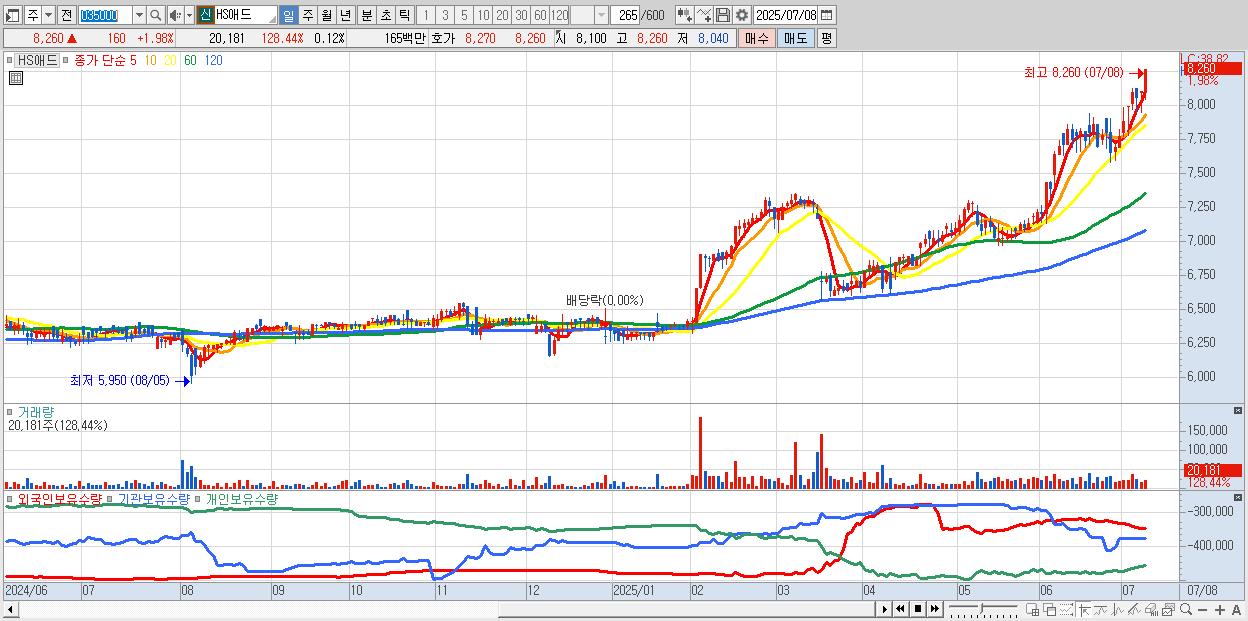Click the search magnifier next to stock code
The width and height of the screenshot is (1248, 621).
156,15
